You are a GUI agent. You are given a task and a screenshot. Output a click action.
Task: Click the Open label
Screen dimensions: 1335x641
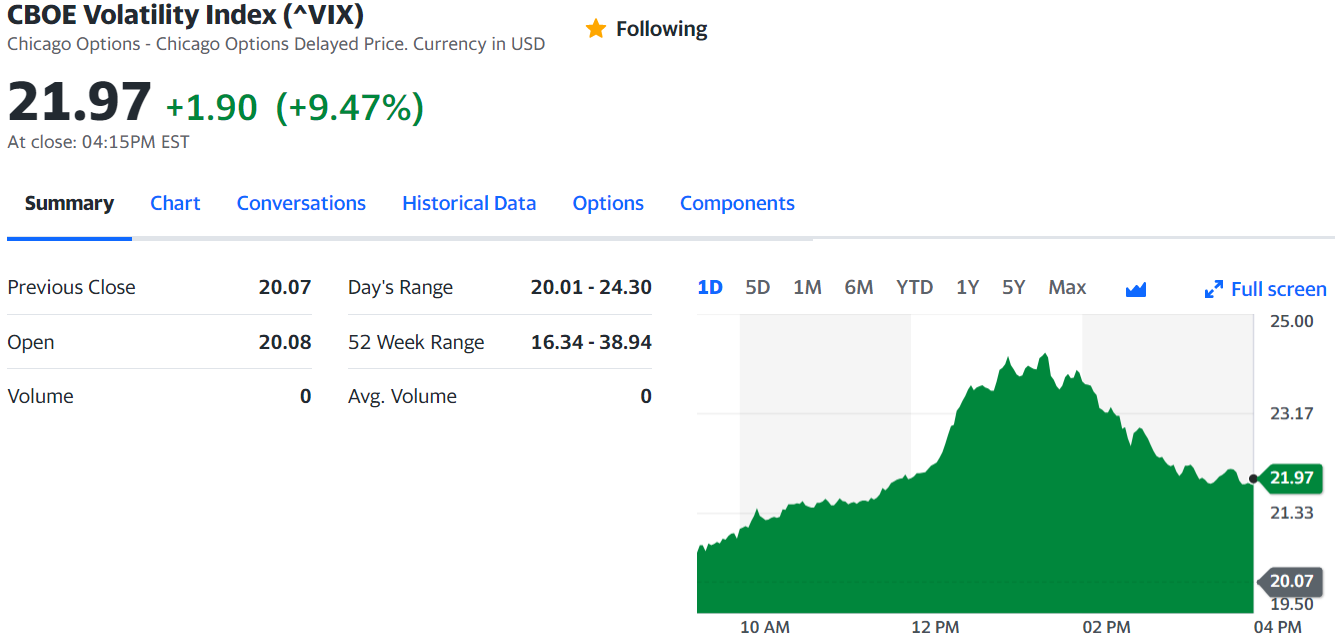click(31, 342)
